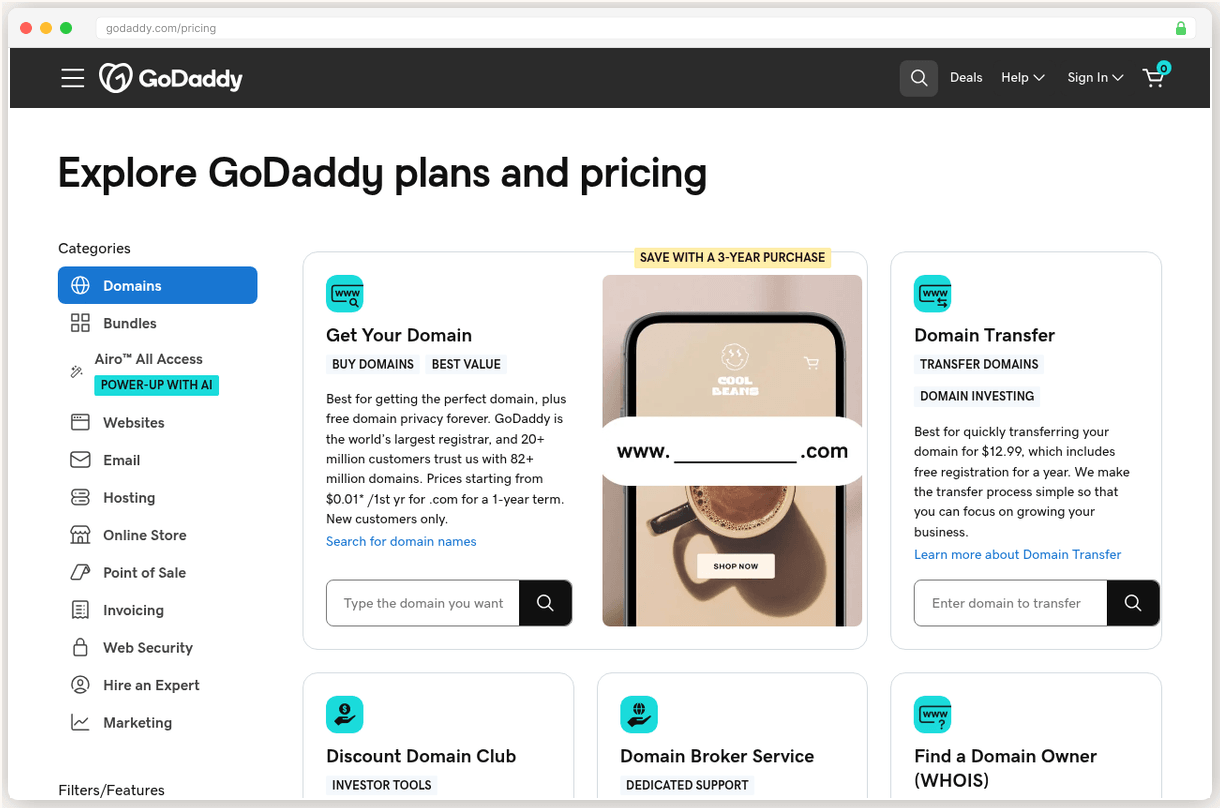Viewport: 1220px width, 808px height.
Task: Open the search magnifier in the navigation bar
Action: point(918,77)
